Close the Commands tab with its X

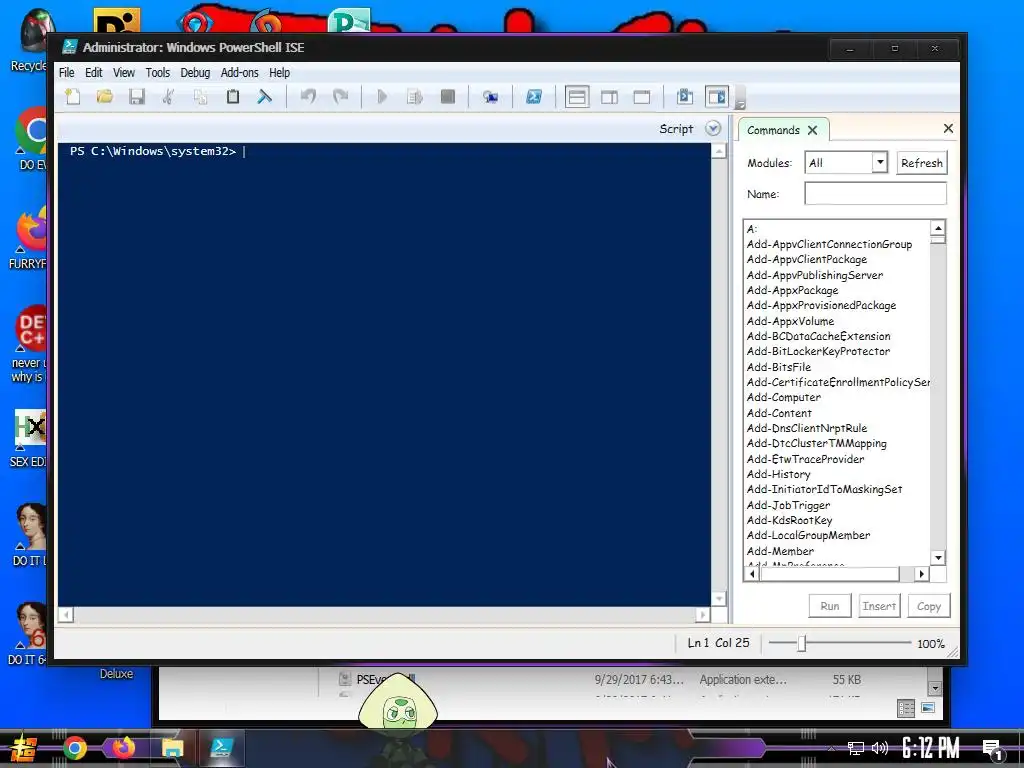coord(812,130)
